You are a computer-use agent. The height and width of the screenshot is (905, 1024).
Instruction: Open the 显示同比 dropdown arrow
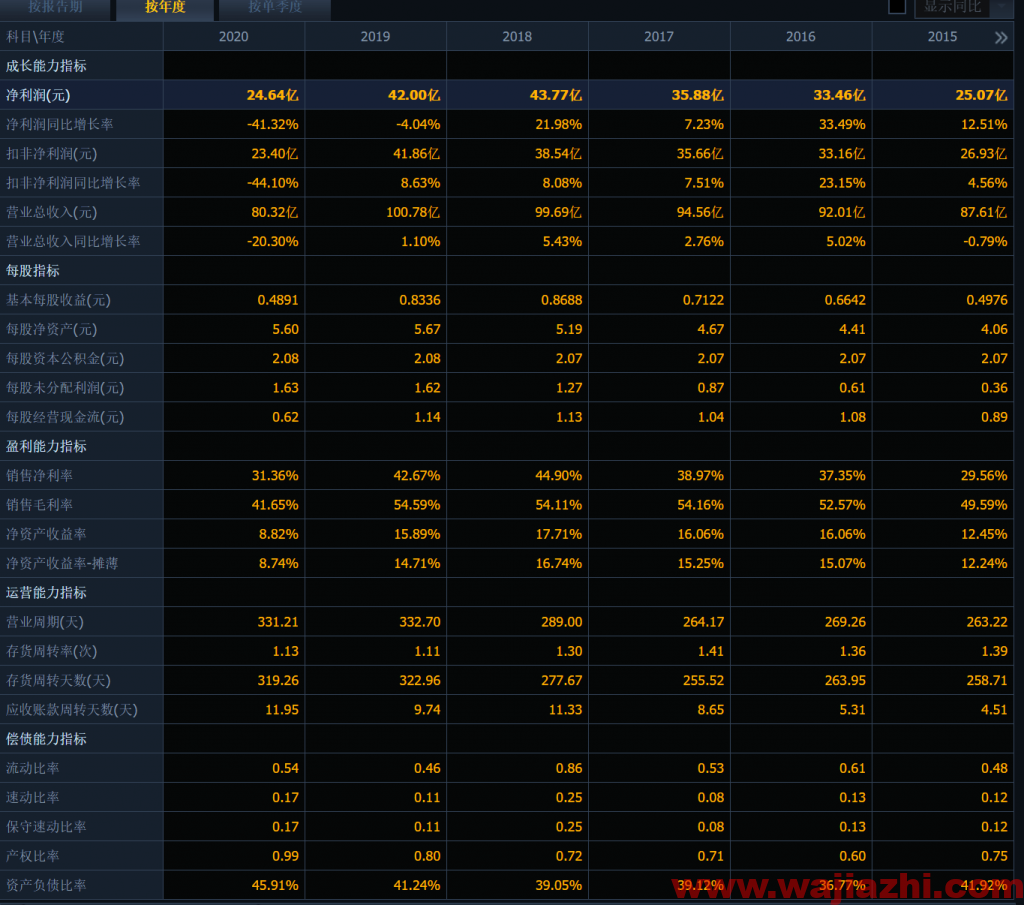click(1001, 7)
